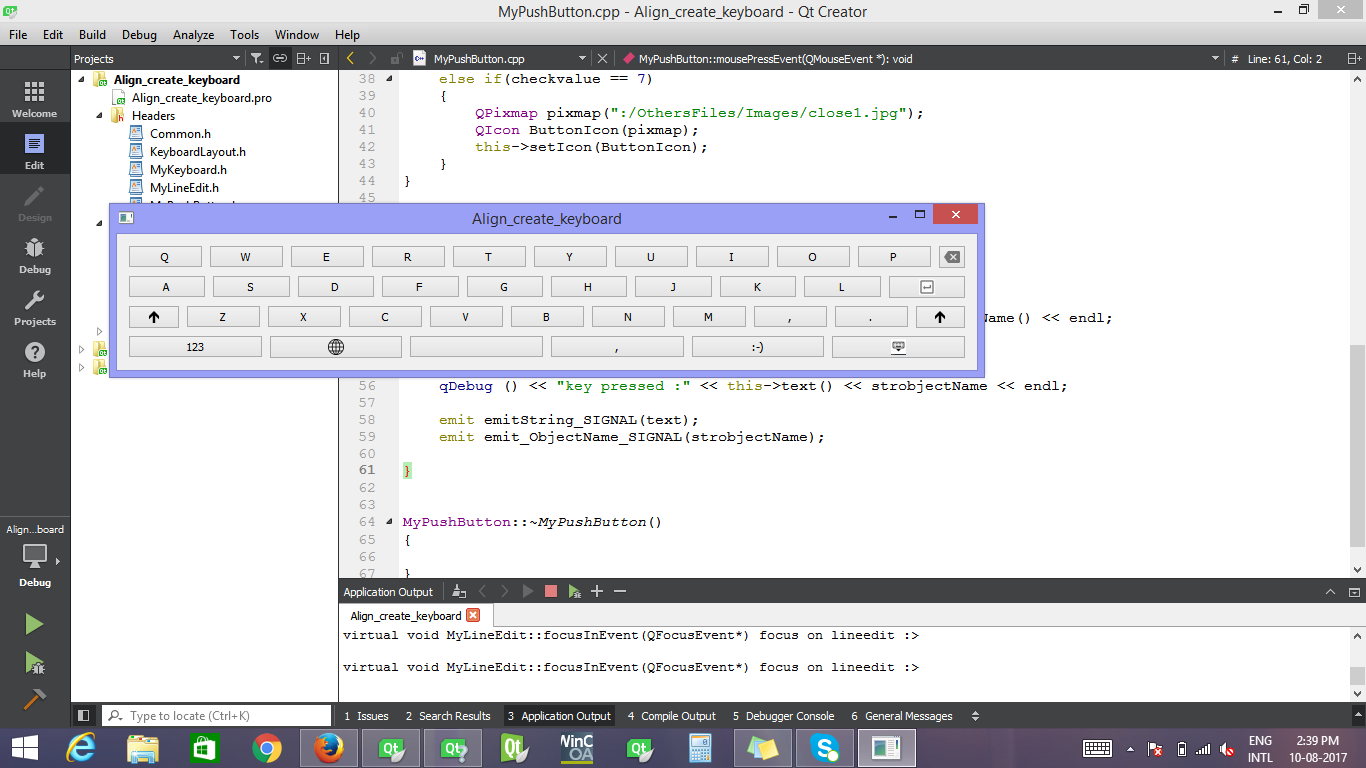
Task: Click the blank space bar key
Action: (476, 347)
